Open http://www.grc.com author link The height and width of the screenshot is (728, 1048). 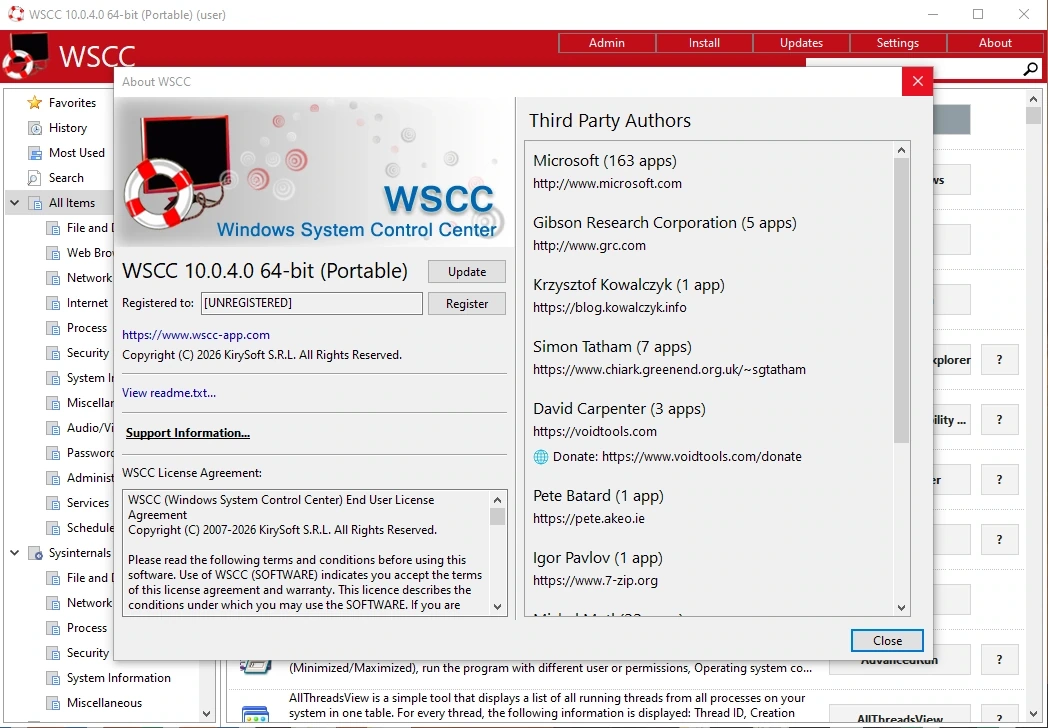589,246
